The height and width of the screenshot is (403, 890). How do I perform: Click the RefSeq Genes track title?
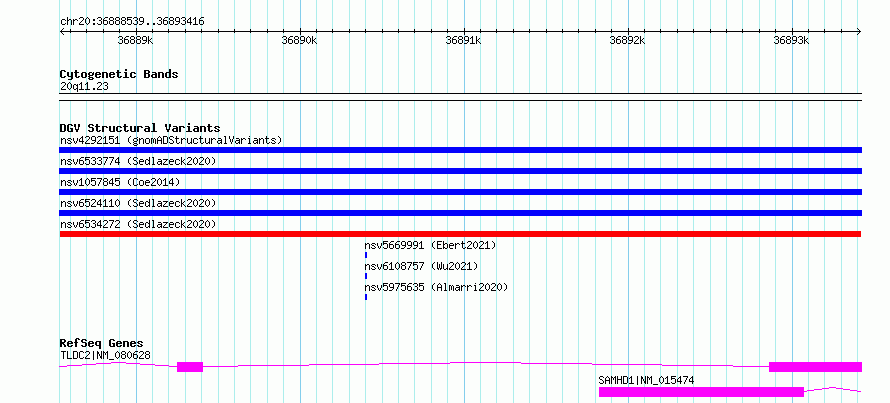click(102, 343)
